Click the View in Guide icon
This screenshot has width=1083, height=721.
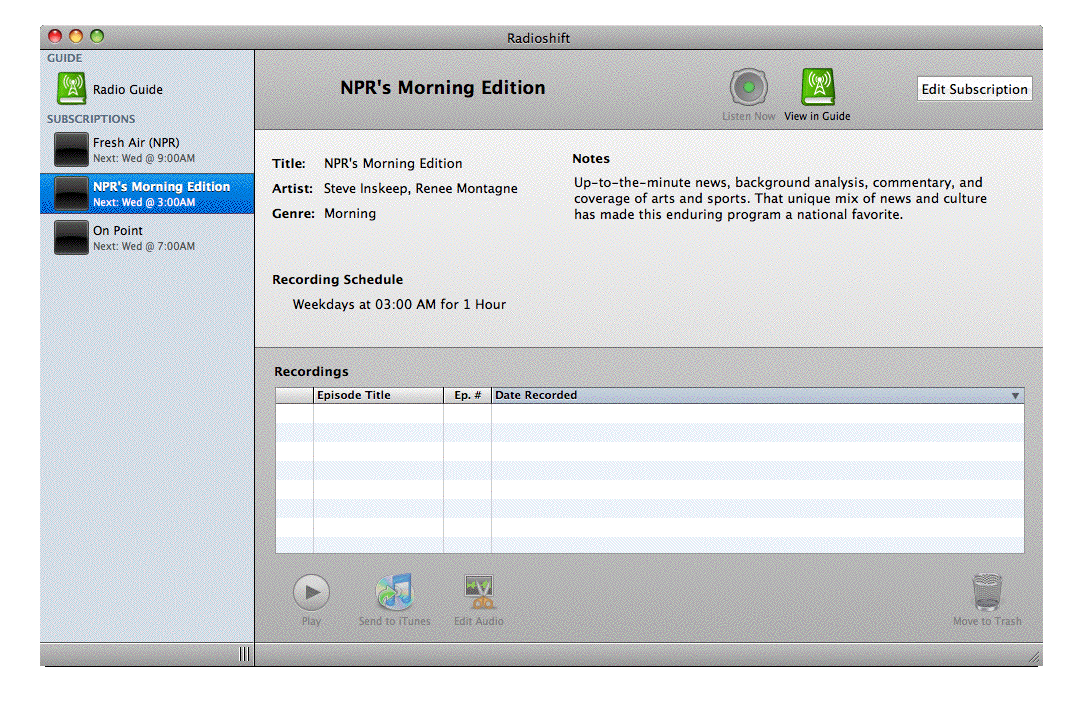(x=817, y=88)
